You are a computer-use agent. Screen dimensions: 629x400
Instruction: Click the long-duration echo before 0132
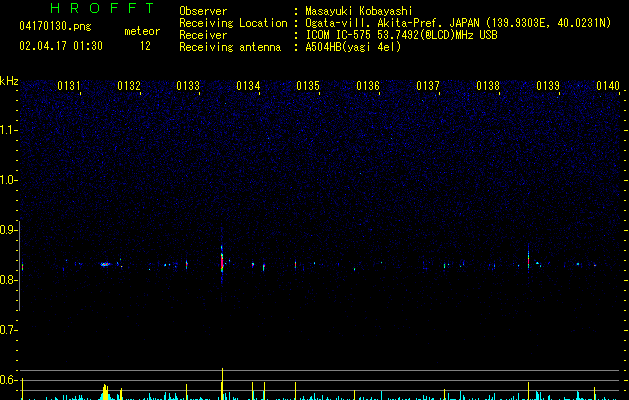(x=105, y=264)
